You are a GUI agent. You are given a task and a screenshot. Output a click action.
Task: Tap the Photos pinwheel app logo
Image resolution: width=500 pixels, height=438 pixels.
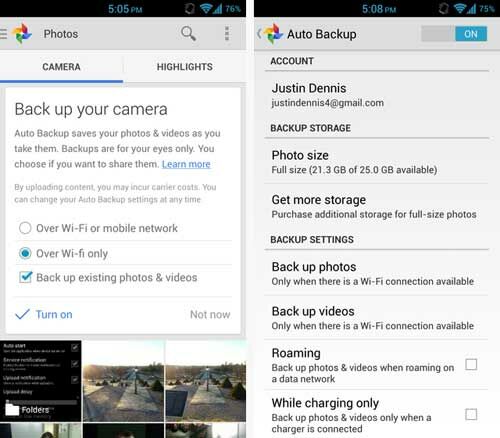(x=22, y=34)
